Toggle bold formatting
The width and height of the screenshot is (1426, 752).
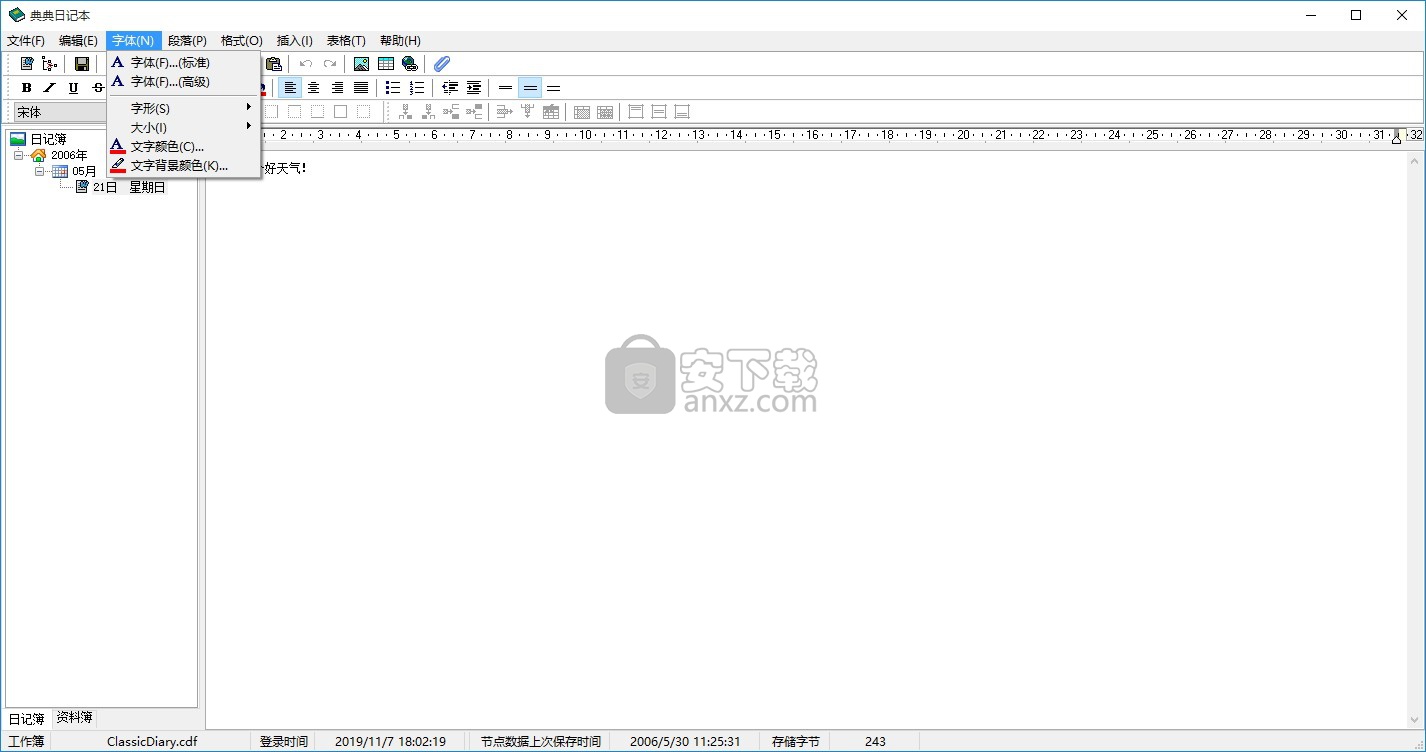tap(26, 88)
